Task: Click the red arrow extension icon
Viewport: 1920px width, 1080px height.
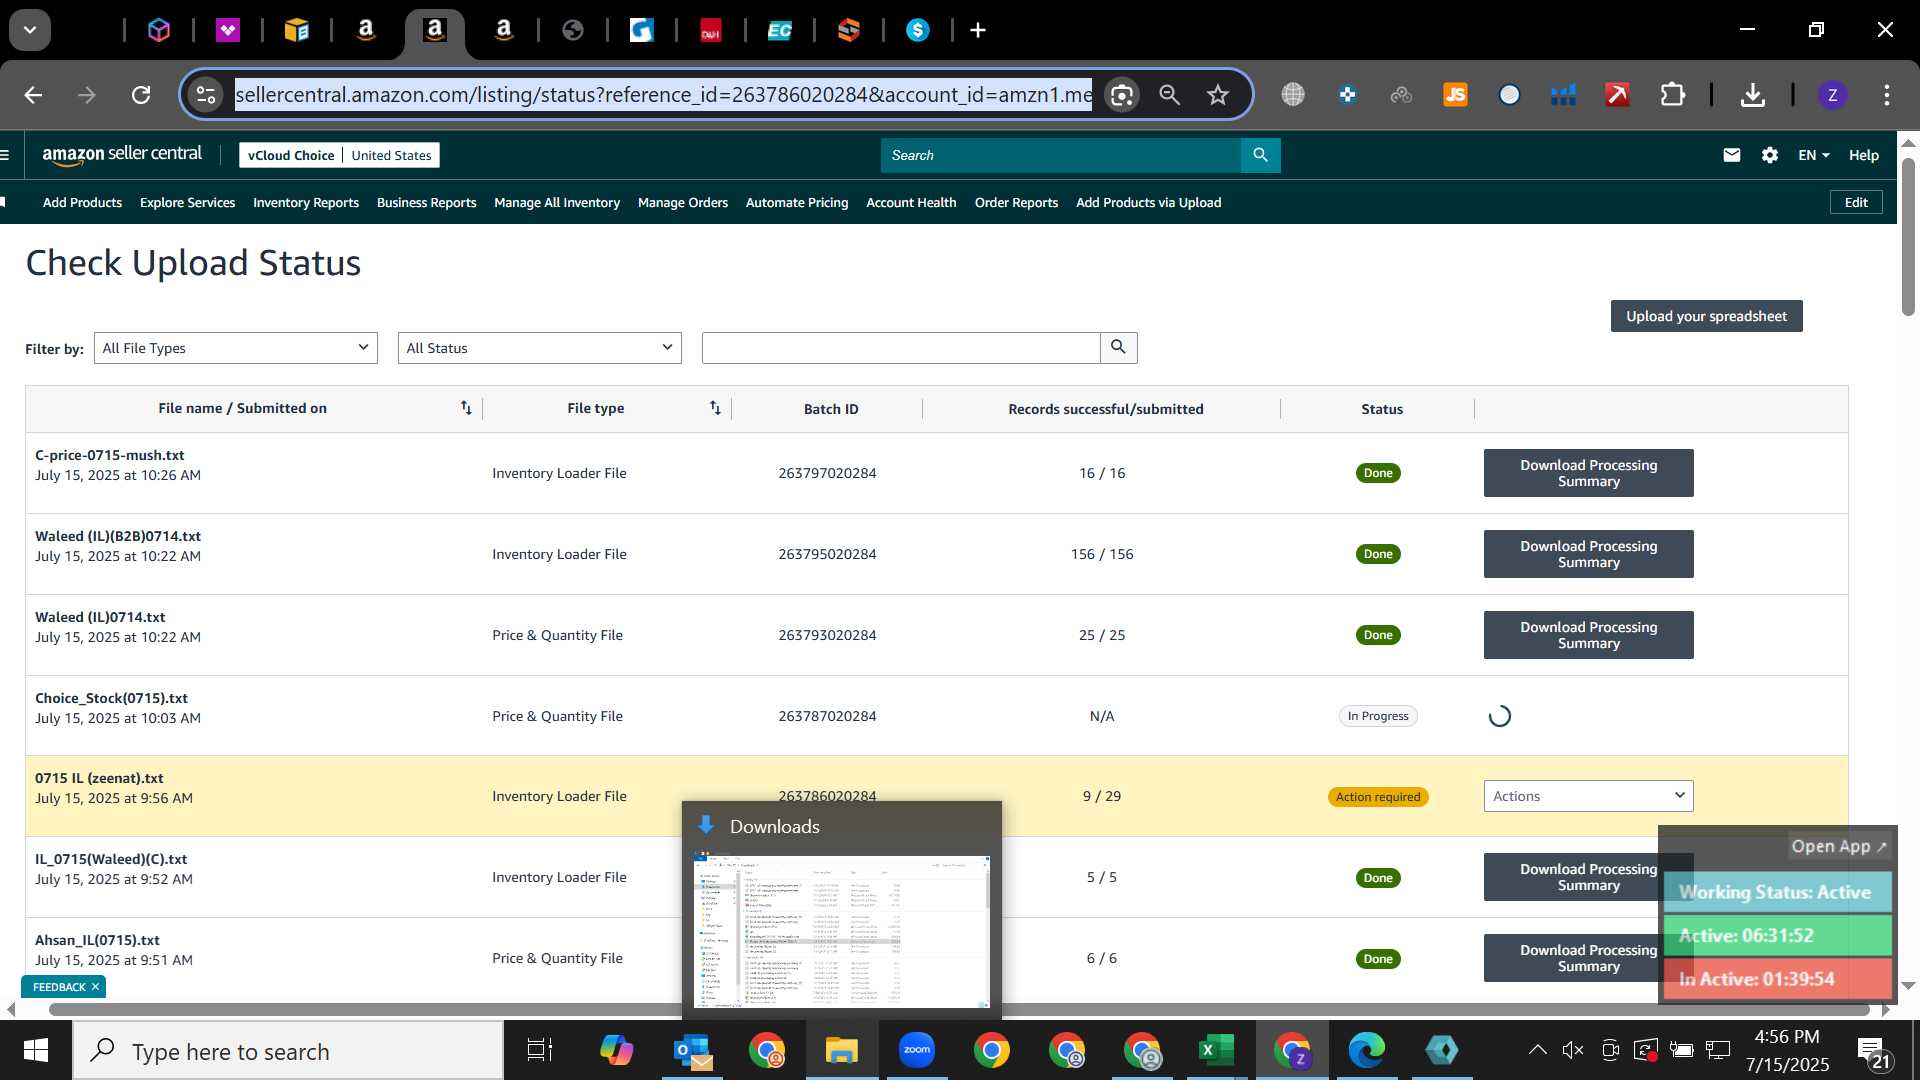Action: click(x=1617, y=95)
